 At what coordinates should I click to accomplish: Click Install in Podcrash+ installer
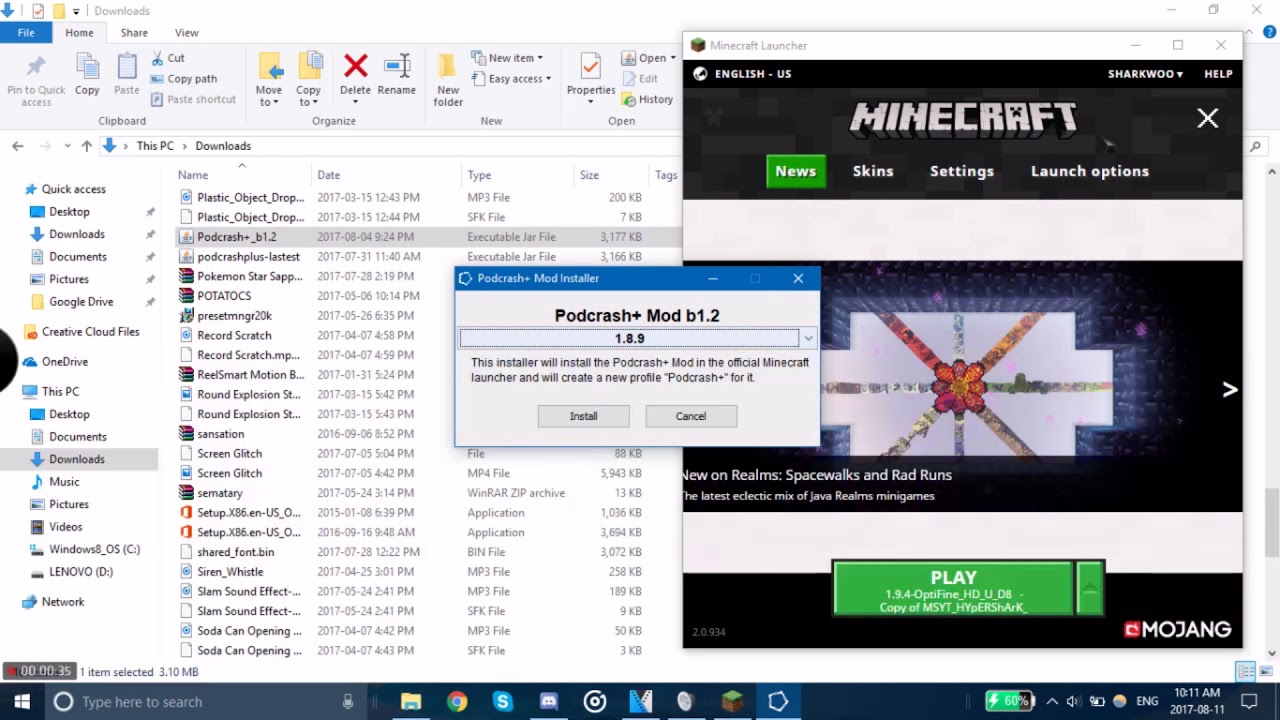pyautogui.click(x=584, y=416)
